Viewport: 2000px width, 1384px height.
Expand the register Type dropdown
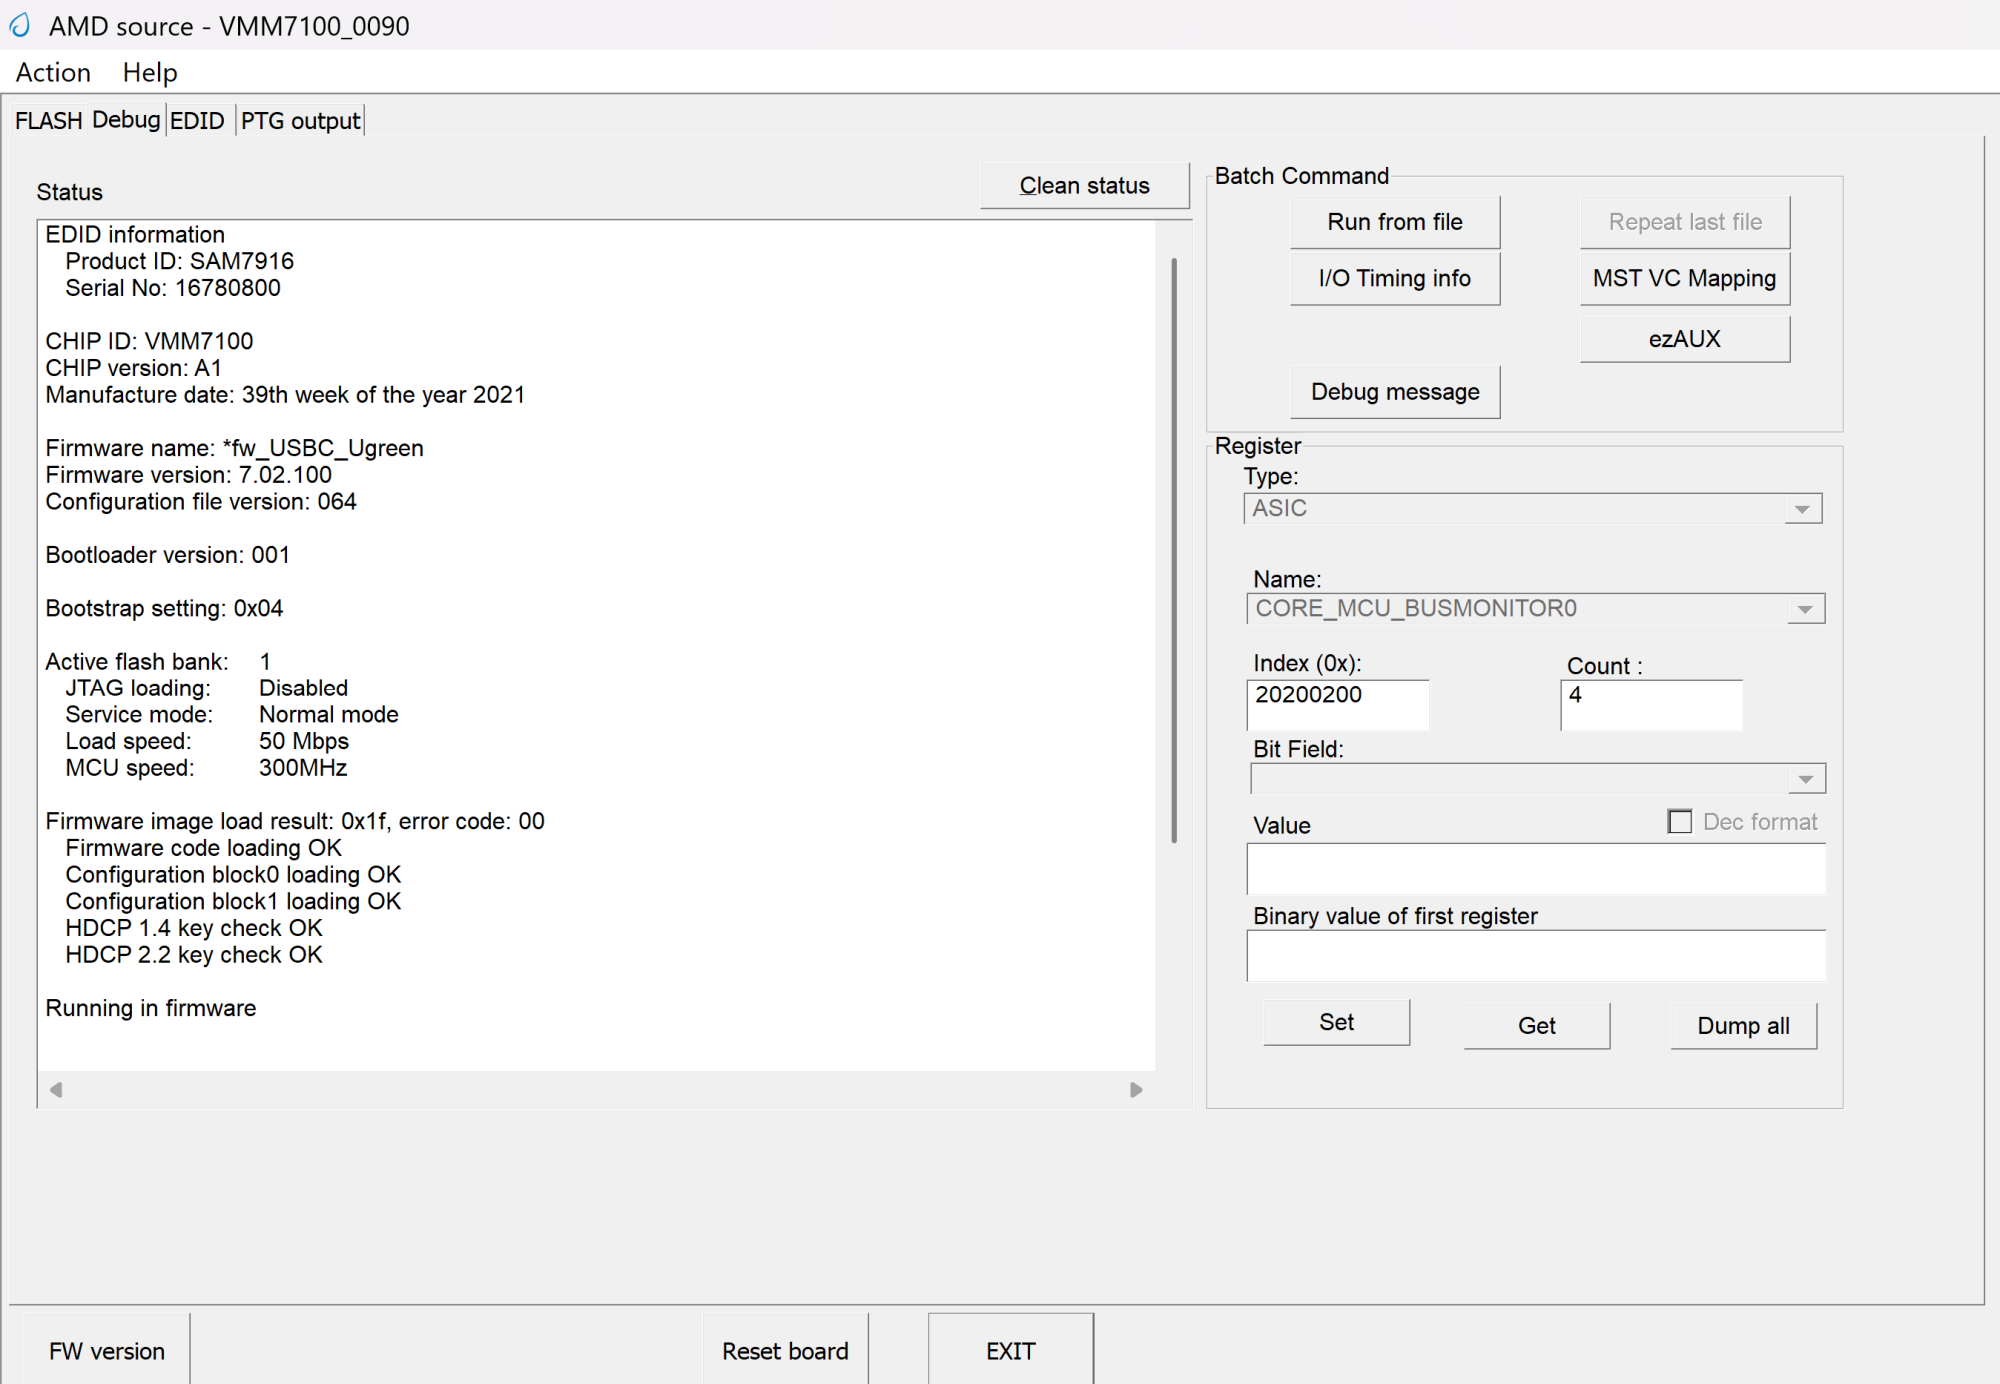pyautogui.click(x=1801, y=509)
